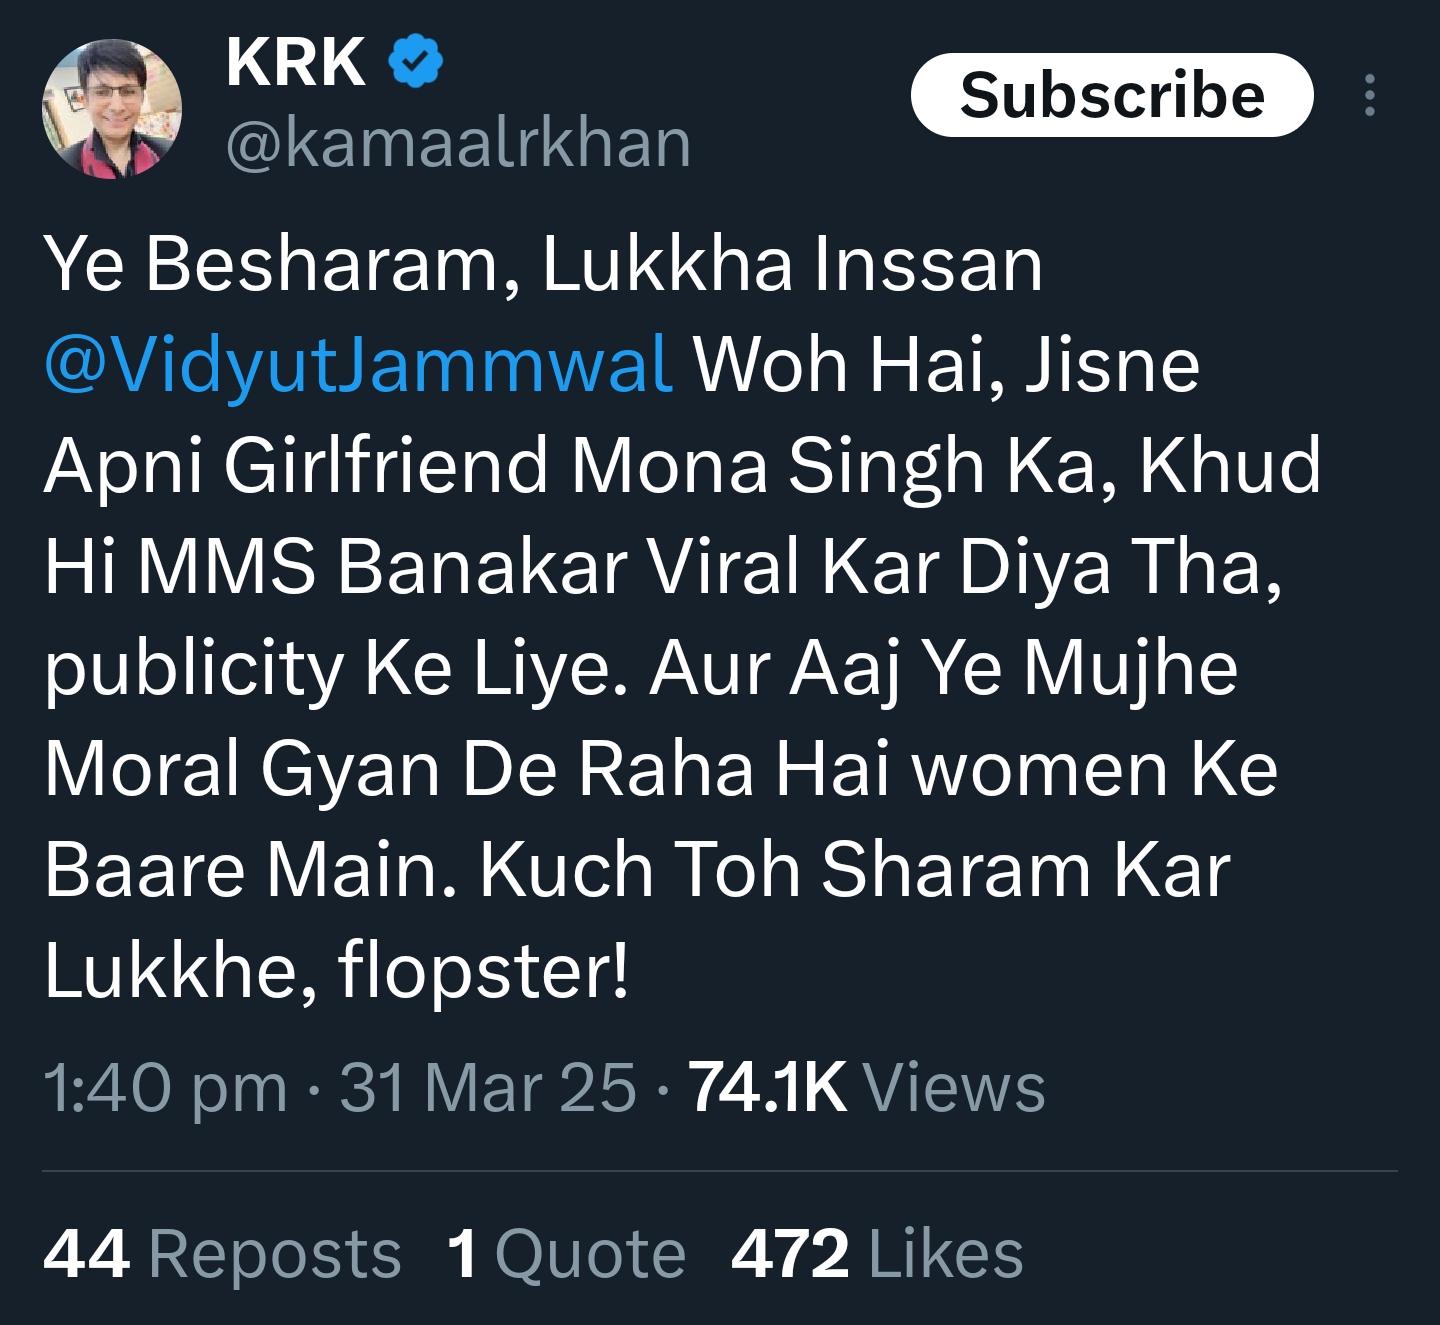Image resolution: width=1440 pixels, height=1325 pixels.
Task: Click the word flopster! in tweet
Action: (x=485, y=972)
